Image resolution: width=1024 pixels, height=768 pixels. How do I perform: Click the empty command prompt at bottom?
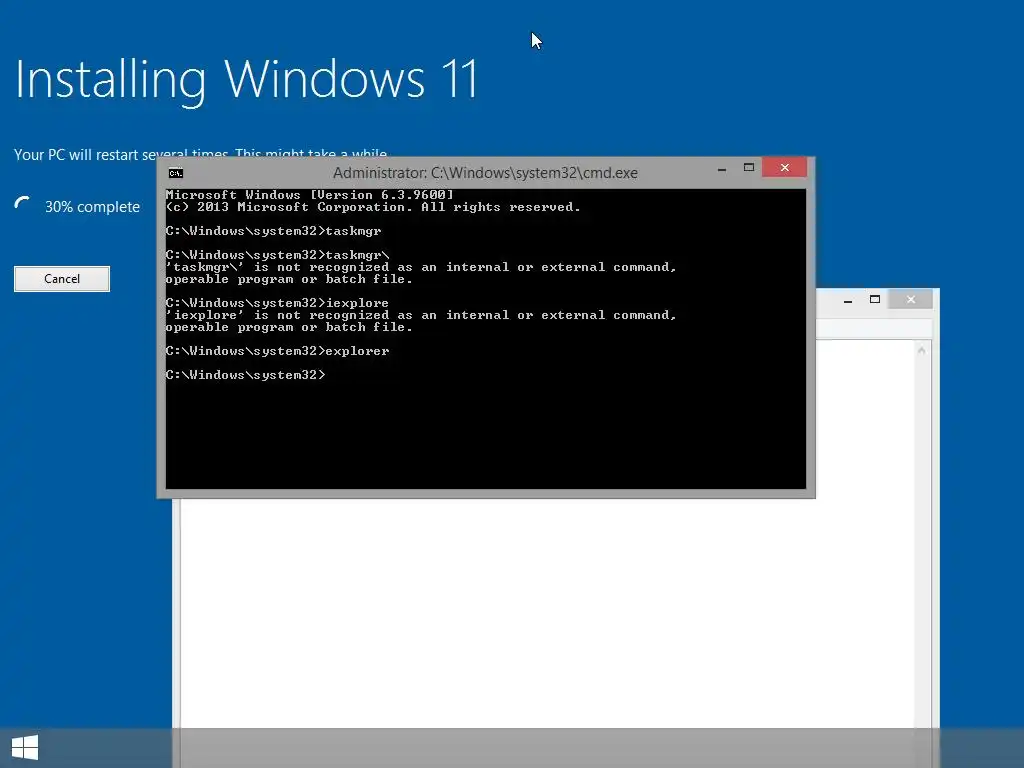point(246,375)
